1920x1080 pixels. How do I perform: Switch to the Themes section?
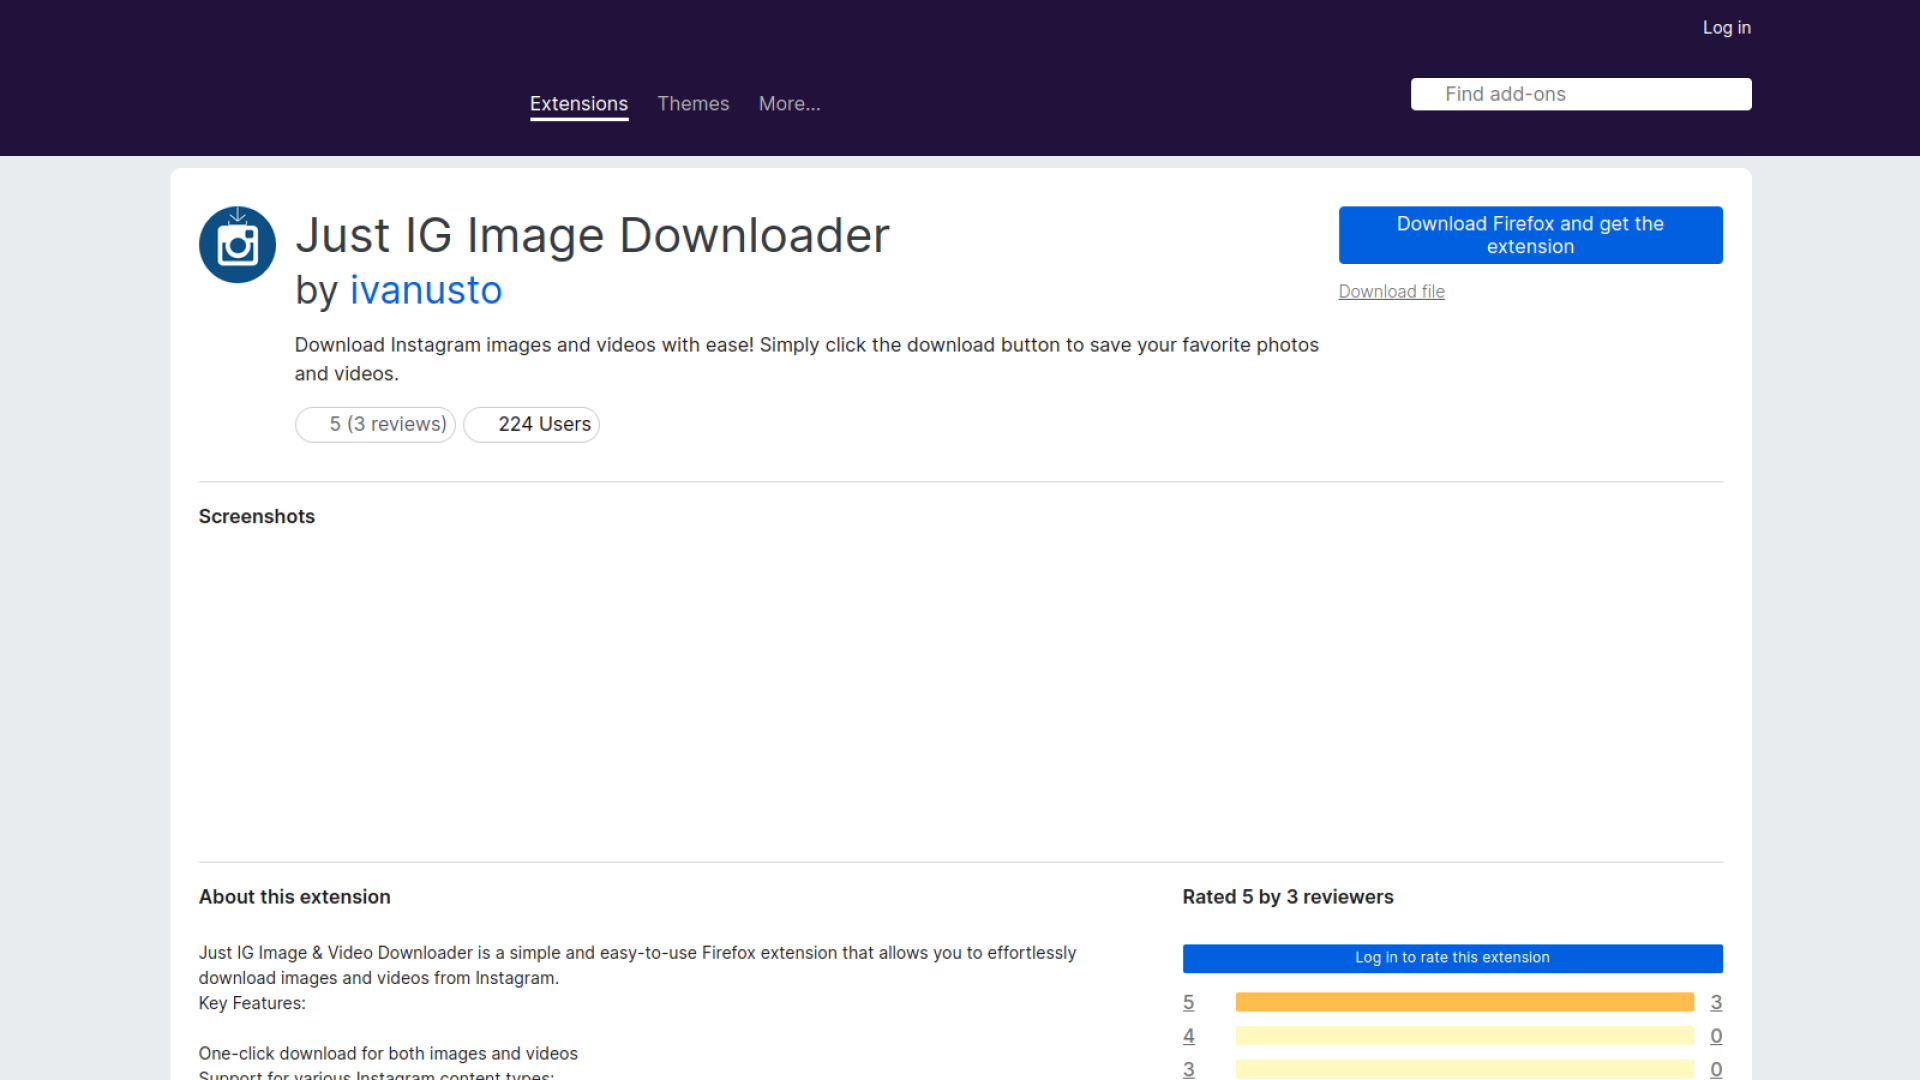(693, 103)
